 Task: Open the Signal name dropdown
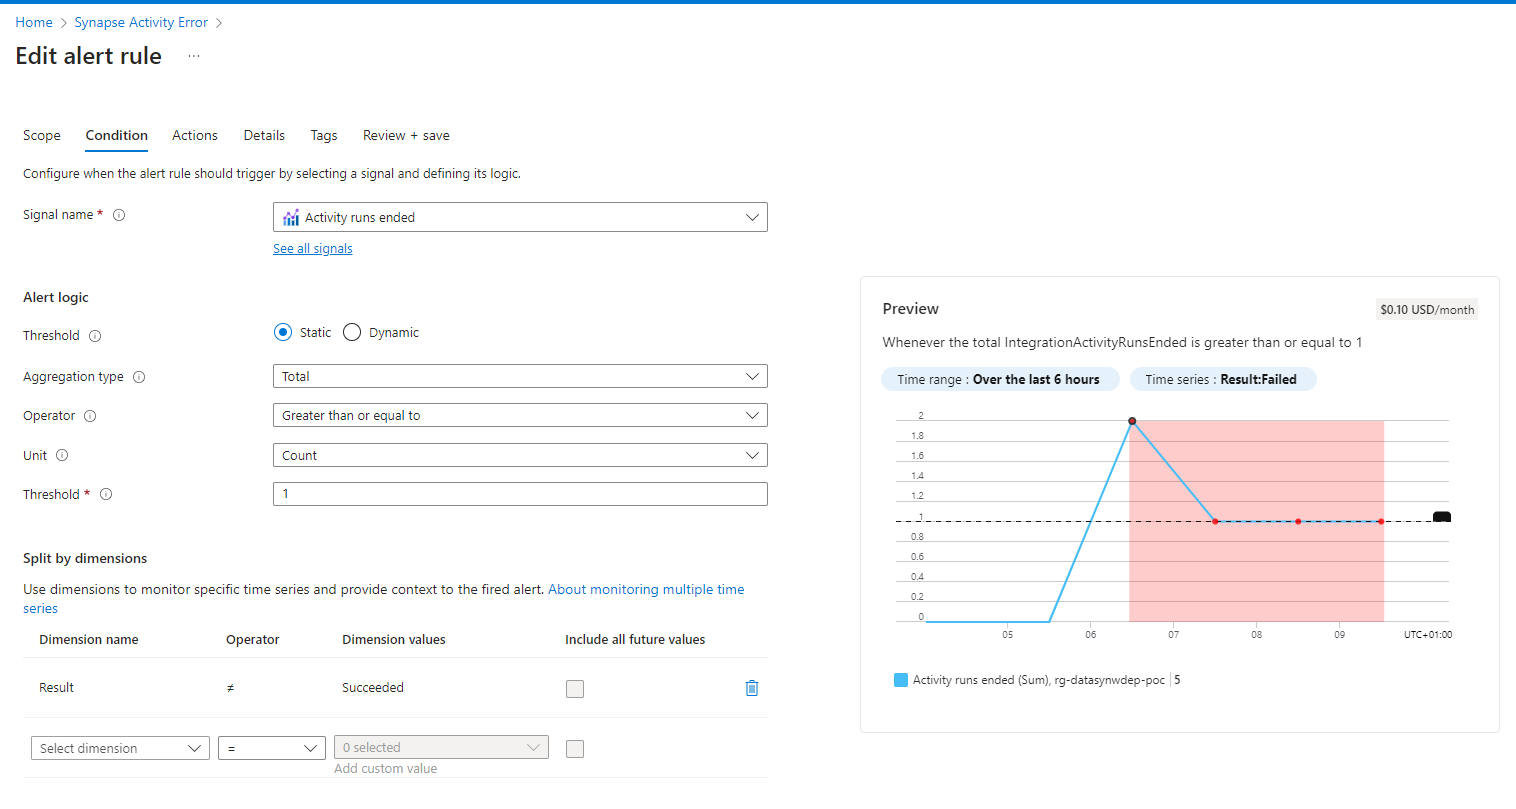520,217
